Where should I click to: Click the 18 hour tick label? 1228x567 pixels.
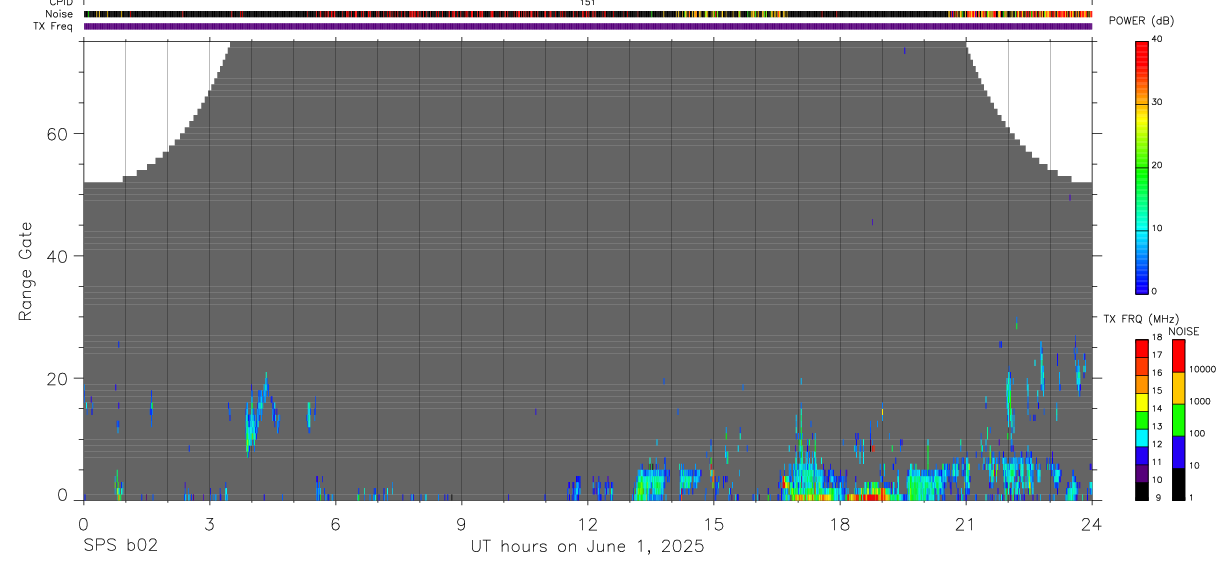(x=840, y=523)
